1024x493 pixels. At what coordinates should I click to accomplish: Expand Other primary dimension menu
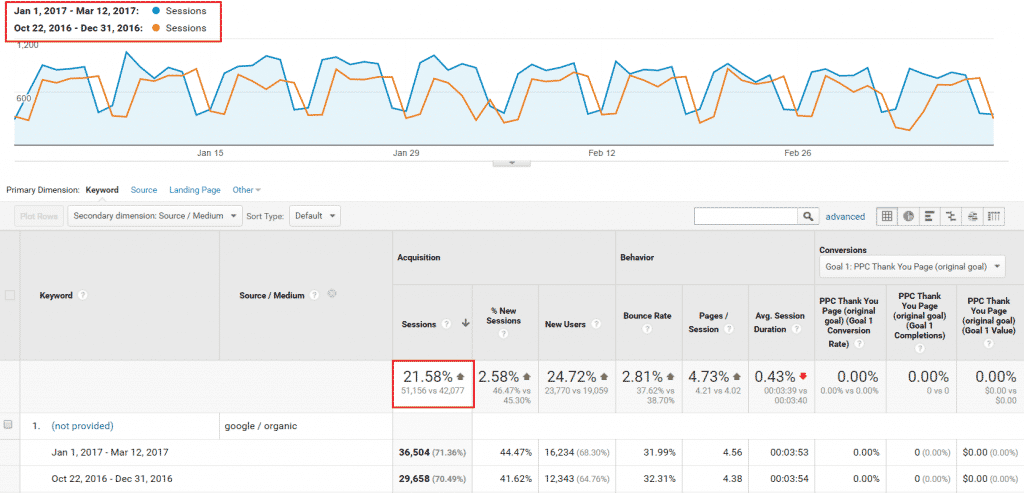246,190
